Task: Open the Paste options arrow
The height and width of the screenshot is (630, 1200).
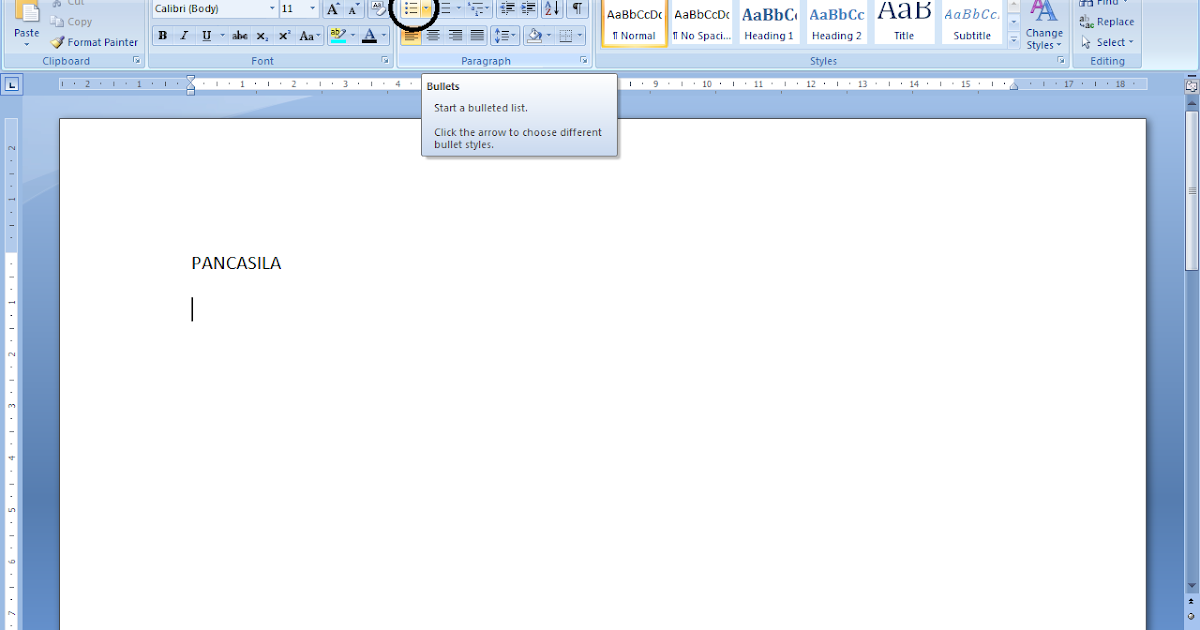Action: click(x=27, y=45)
